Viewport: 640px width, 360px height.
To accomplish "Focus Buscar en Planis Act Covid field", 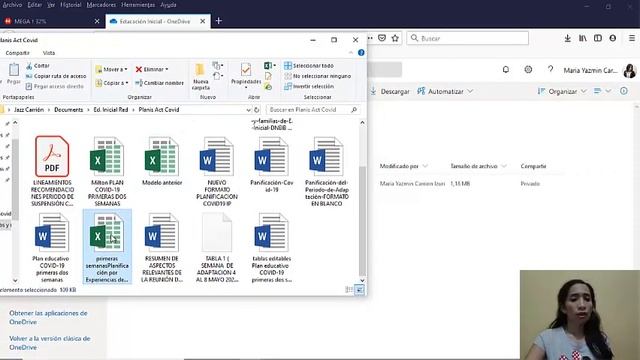I will [x=313, y=110].
